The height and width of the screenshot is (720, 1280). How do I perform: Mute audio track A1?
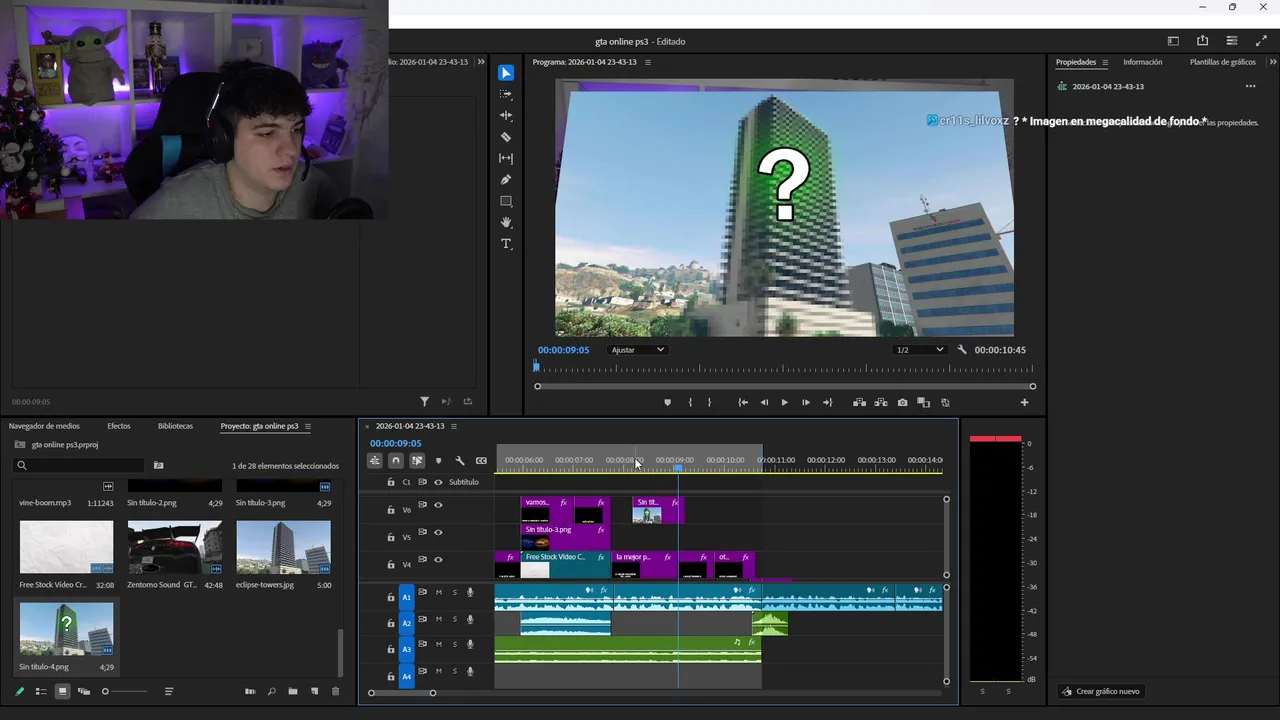click(438, 593)
